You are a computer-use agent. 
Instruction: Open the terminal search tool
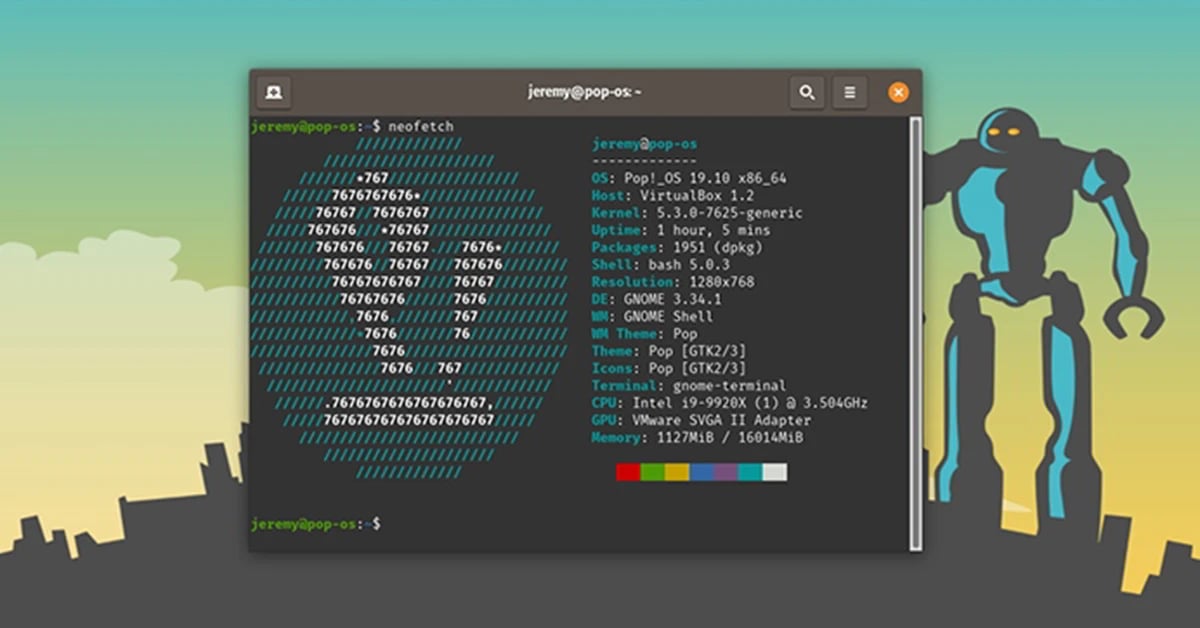[x=806, y=91]
